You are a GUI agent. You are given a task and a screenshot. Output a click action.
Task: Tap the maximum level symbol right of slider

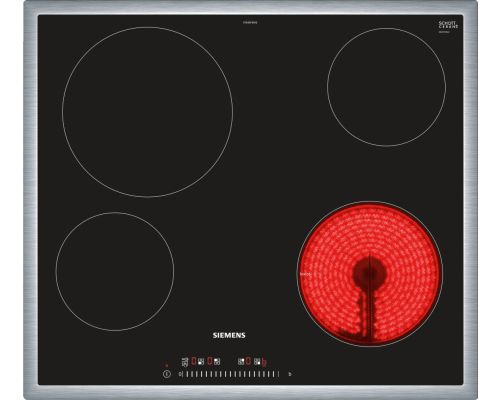pyautogui.click(x=290, y=374)
